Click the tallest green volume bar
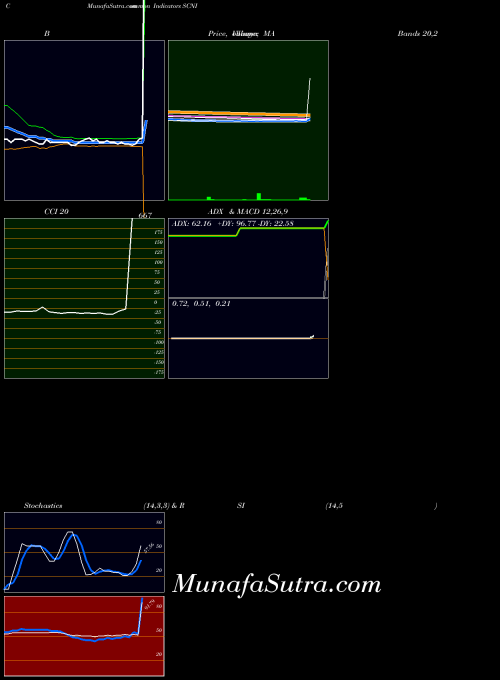The width and height of the screenshot is (500, 680). (259, 196)
